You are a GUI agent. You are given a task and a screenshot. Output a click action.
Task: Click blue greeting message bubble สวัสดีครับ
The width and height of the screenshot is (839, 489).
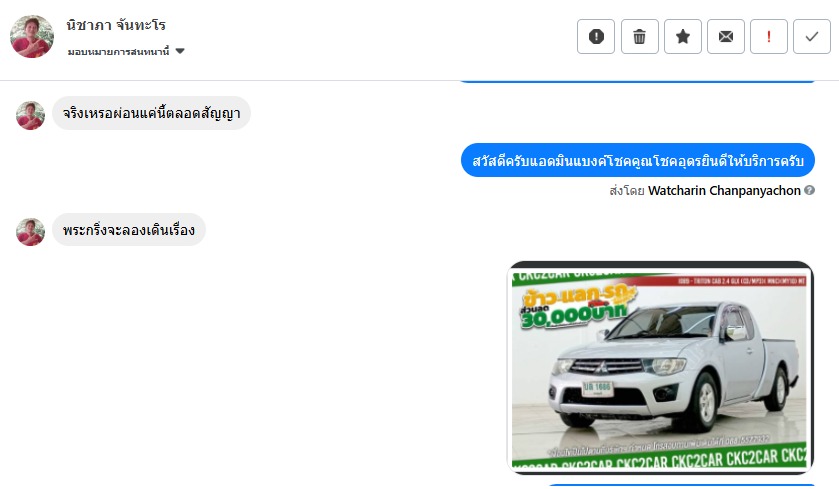638,161
